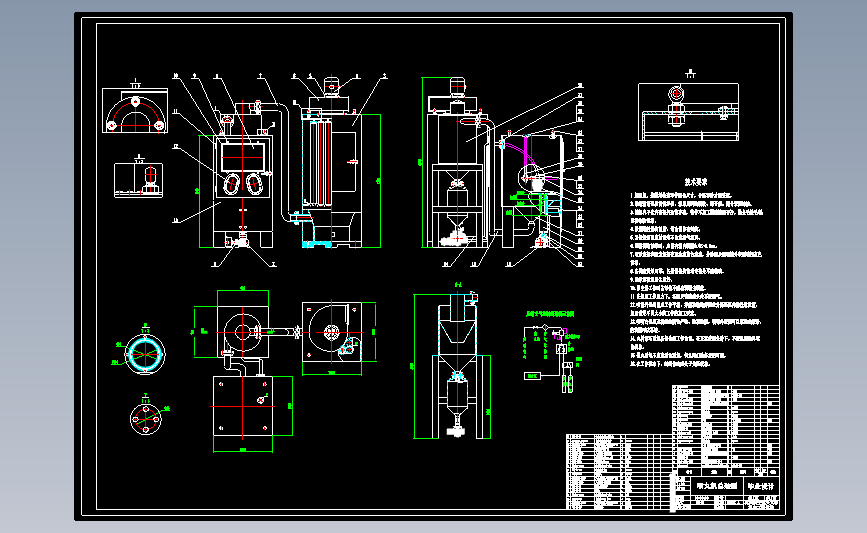Select the right glove port on cabinet
The image size is (867, 533).
(x=254, y=184)
